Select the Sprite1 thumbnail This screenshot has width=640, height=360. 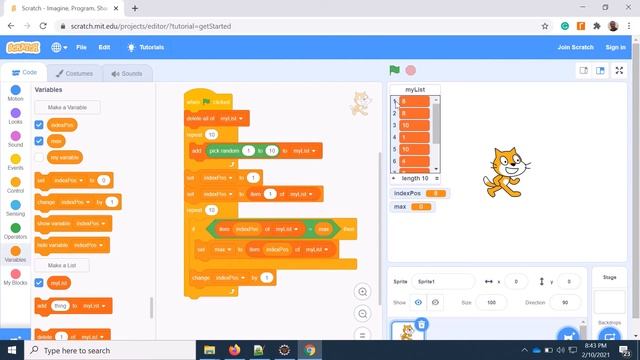(407, 331)
